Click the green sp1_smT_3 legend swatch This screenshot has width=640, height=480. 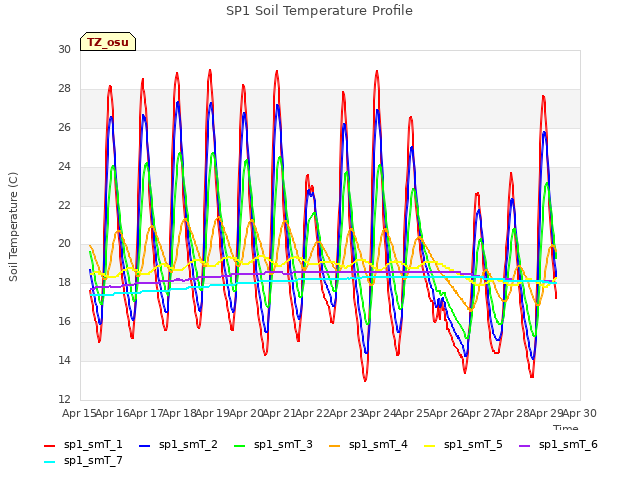point(240,446)
